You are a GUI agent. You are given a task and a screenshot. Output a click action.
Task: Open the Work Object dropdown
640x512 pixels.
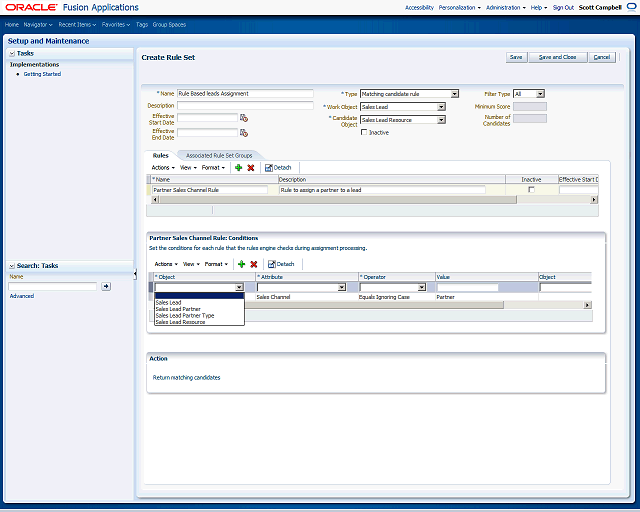[x=441, y=107]
